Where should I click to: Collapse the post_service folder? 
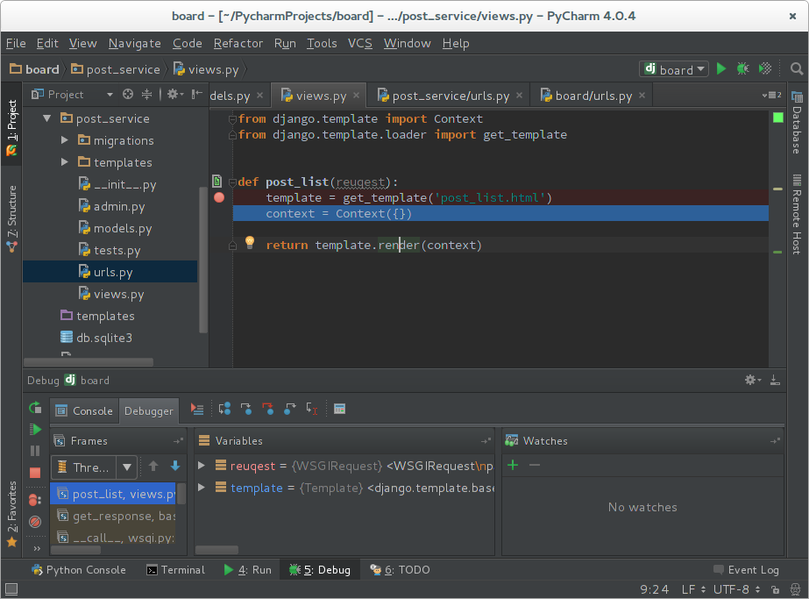[47, 119]
